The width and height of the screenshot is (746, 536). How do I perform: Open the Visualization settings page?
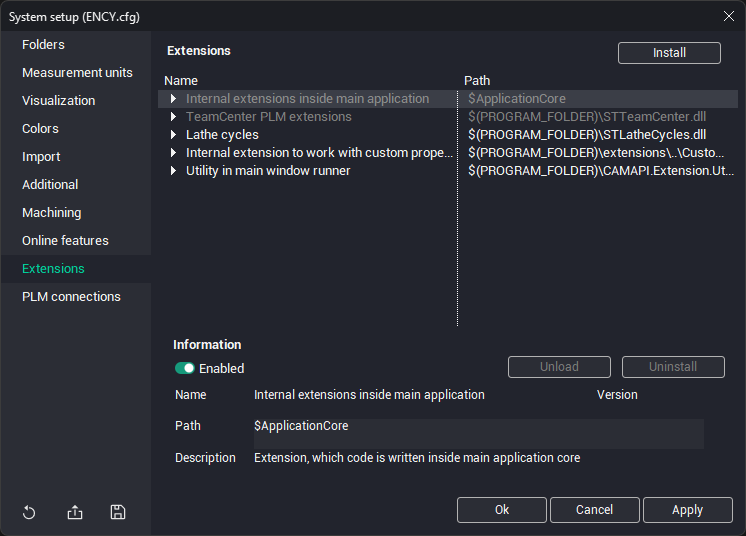59,101
